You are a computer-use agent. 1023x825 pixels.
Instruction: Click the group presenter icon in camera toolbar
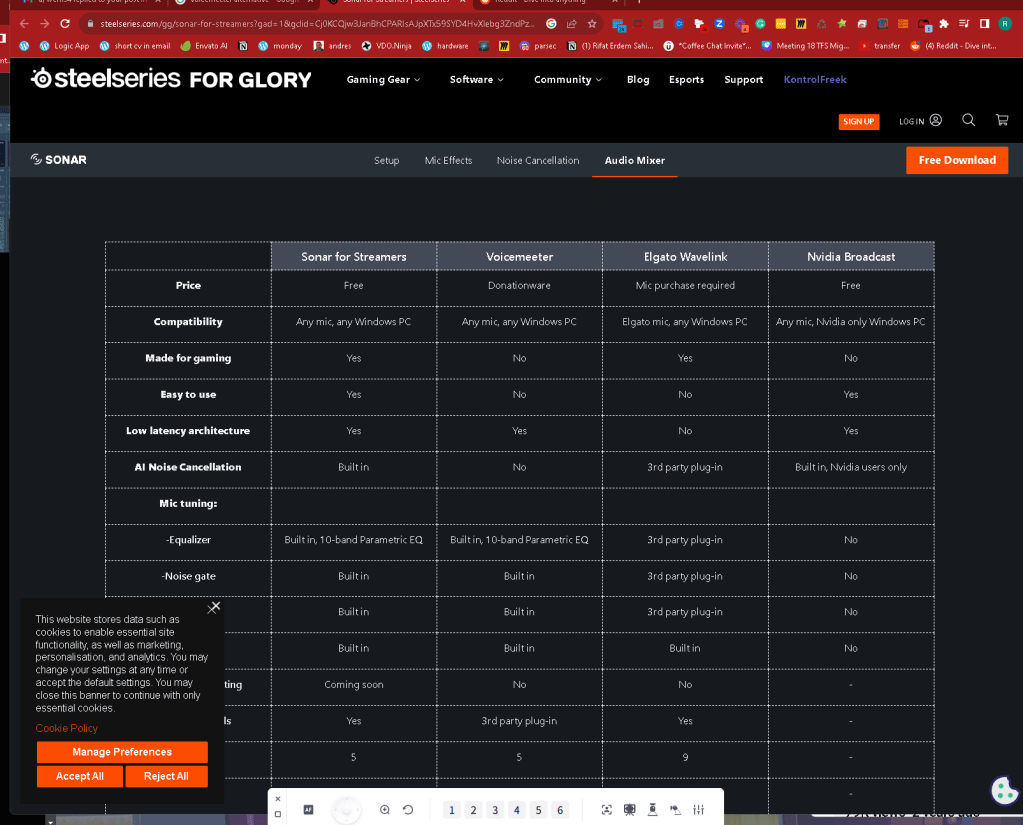pyautogui.click(x=630, y=809)
